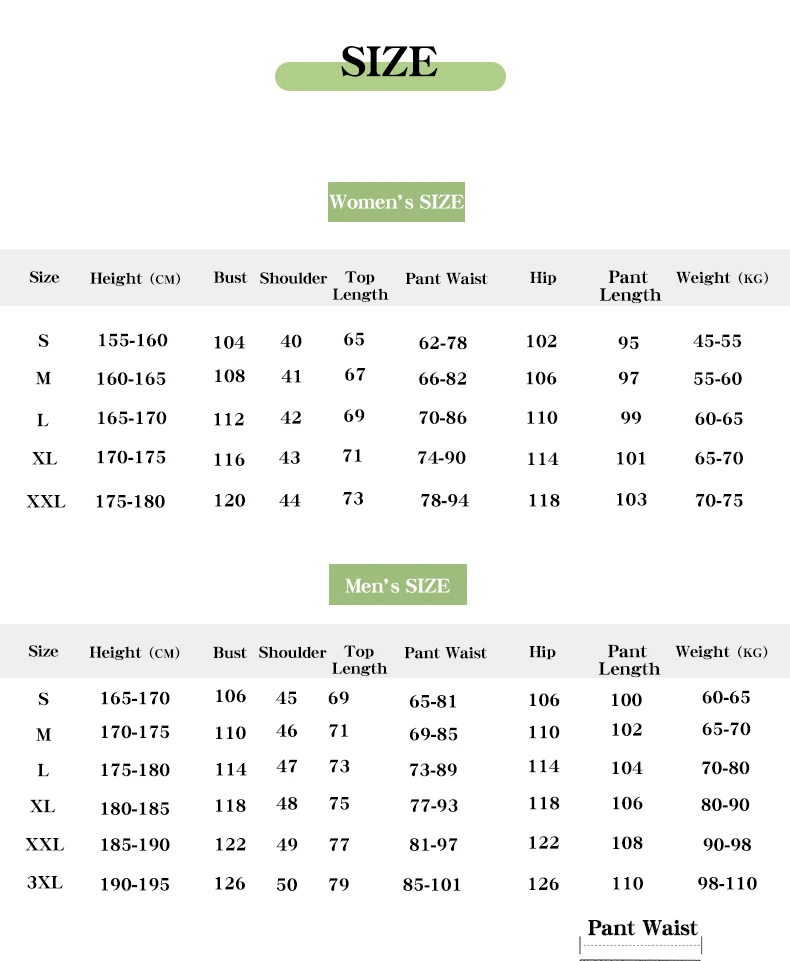Click men's L shoulder value 47
Image resolution: width=790 pixels, height=961 pixels.
tap(287, 767)
